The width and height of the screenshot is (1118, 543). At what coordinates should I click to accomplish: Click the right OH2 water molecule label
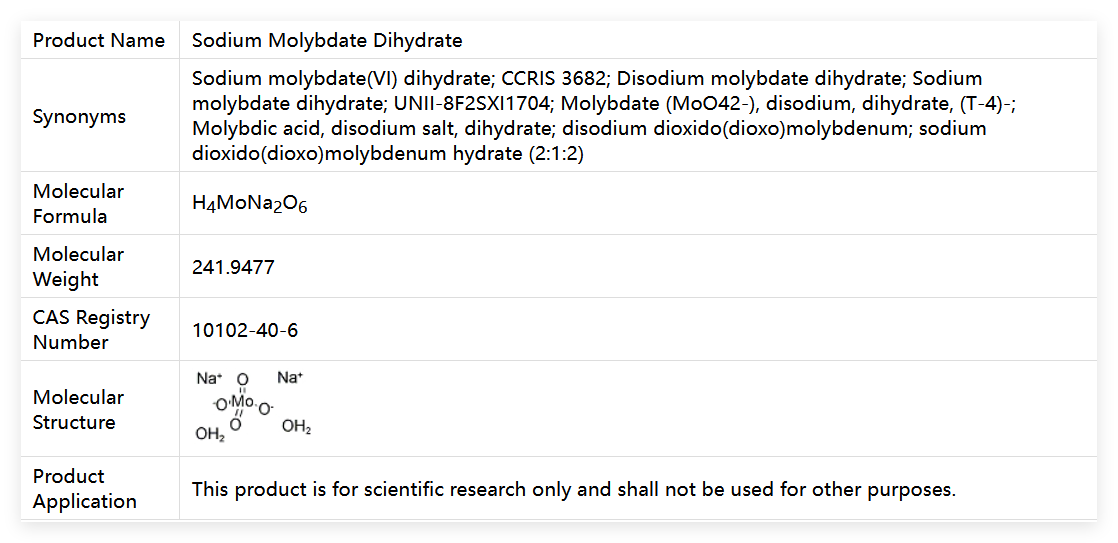(296, 427)
